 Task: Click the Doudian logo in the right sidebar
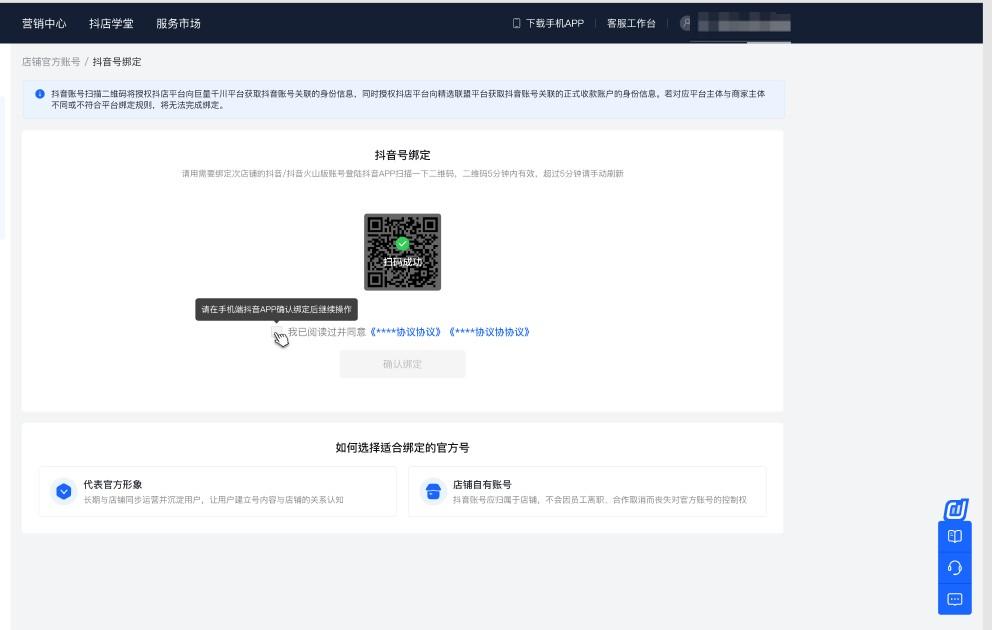(x=955, y=509)
